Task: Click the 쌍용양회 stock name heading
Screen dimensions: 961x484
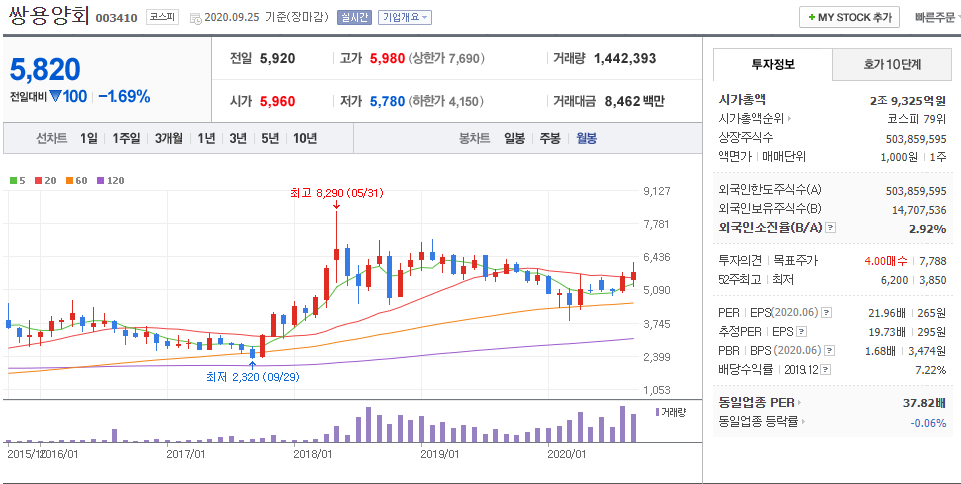Action: (x=49, y=15)
